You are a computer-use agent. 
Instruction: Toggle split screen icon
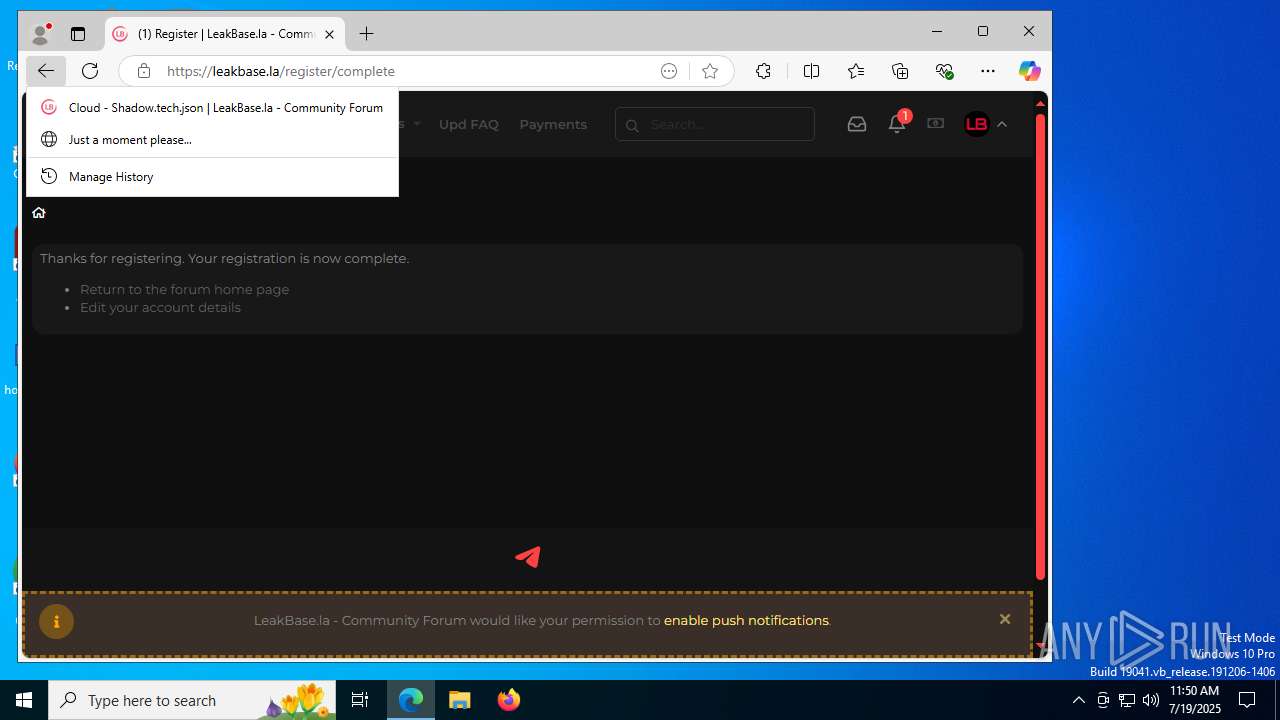coord(811,71)
